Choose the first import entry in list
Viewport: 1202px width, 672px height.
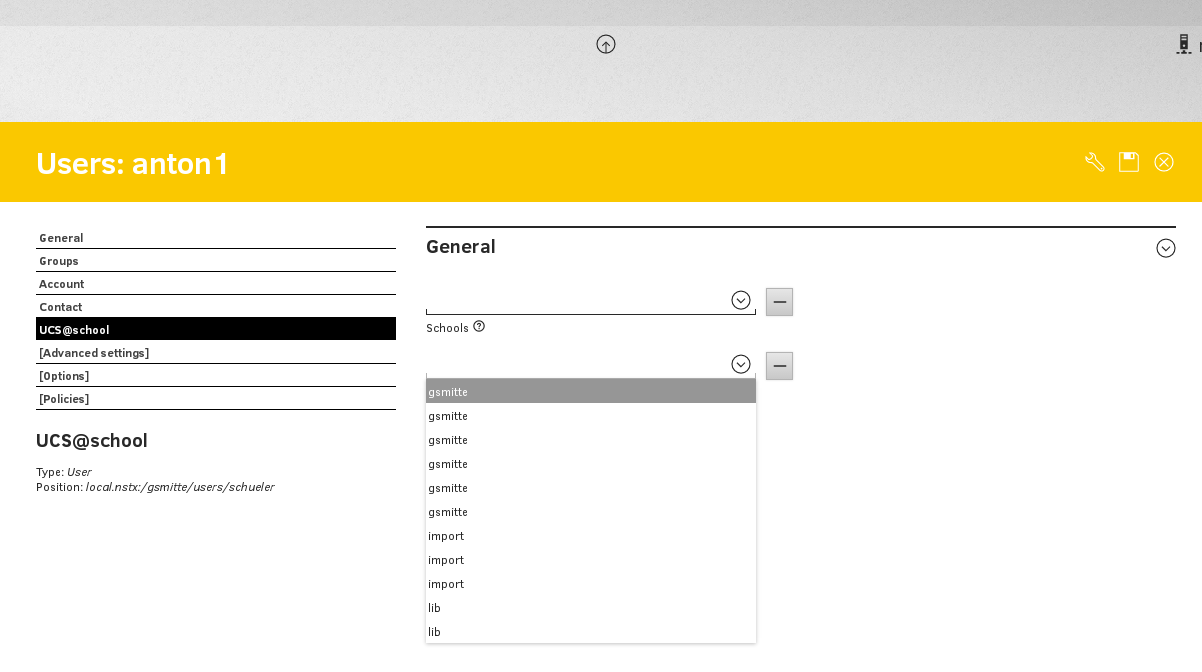590,536
